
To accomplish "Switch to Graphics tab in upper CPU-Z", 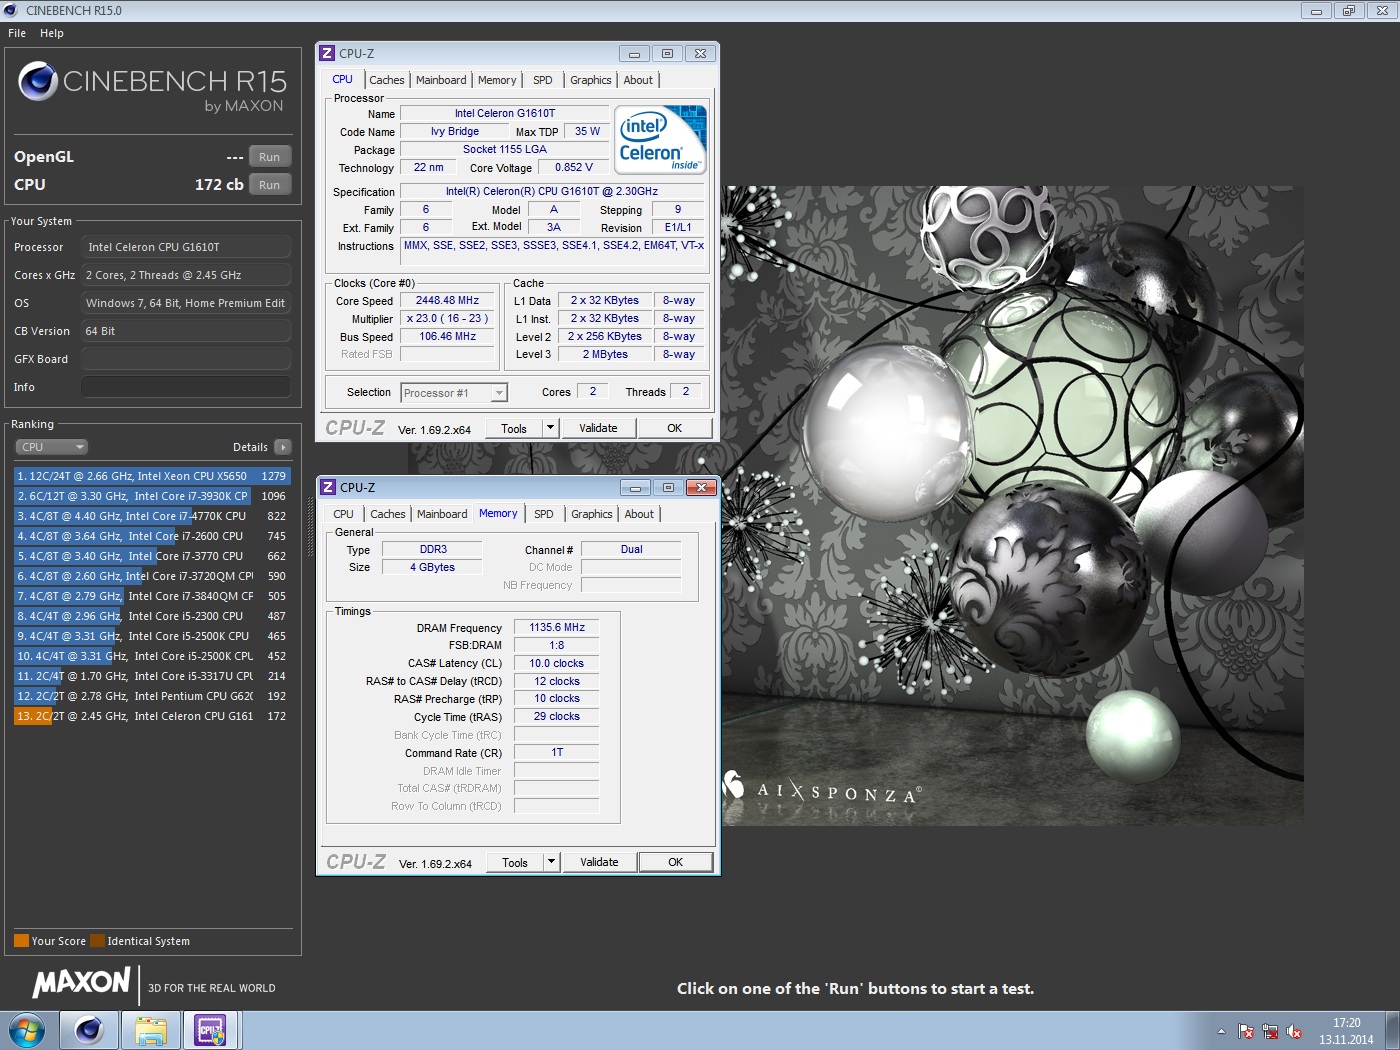I will [591, 80].
